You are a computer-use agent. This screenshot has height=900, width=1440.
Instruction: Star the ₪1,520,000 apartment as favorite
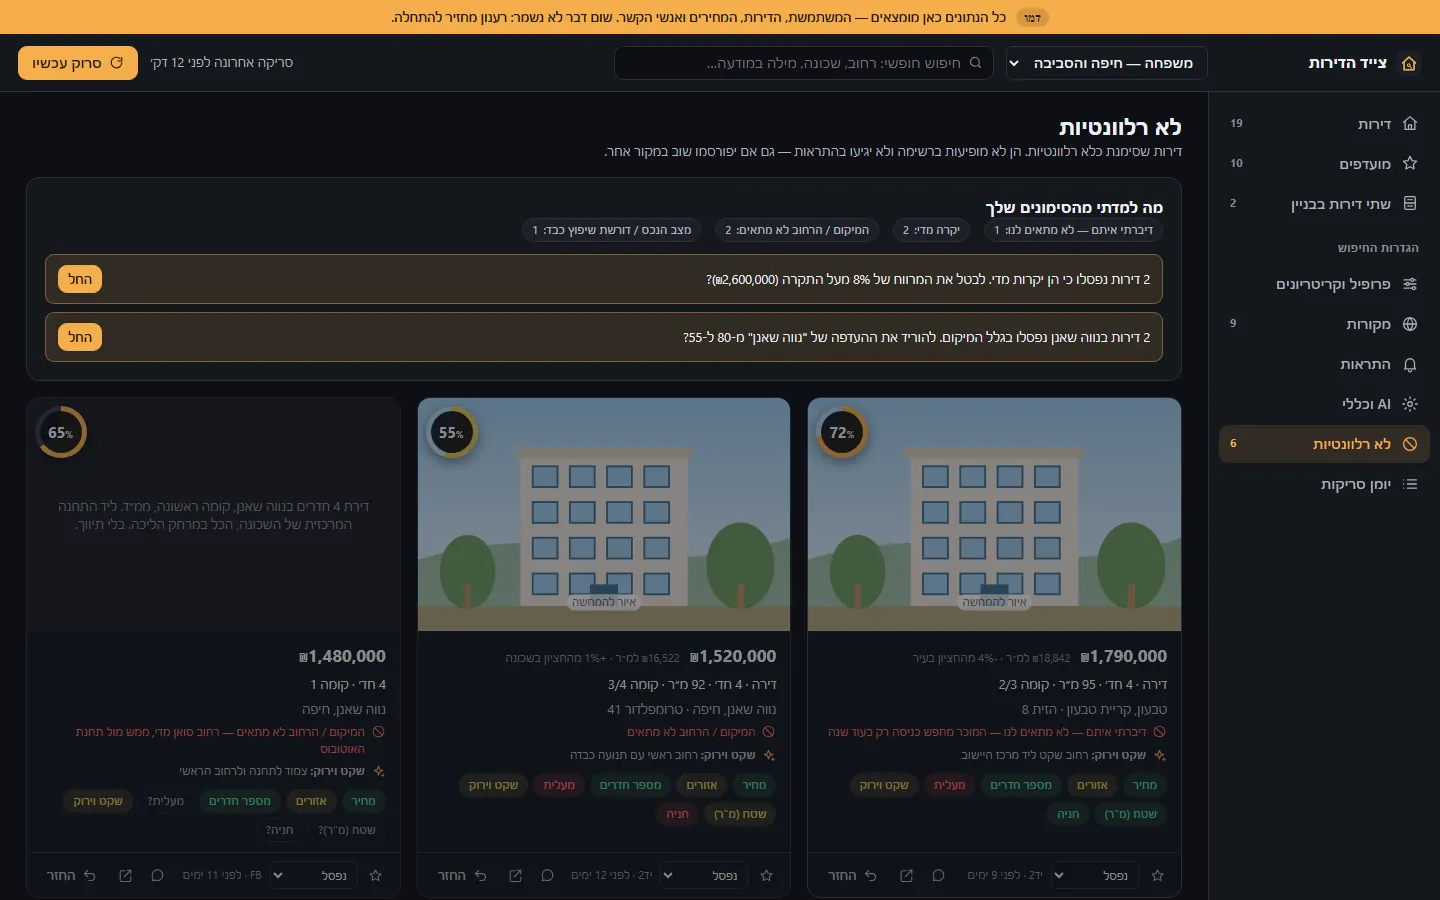pos(766,875)
